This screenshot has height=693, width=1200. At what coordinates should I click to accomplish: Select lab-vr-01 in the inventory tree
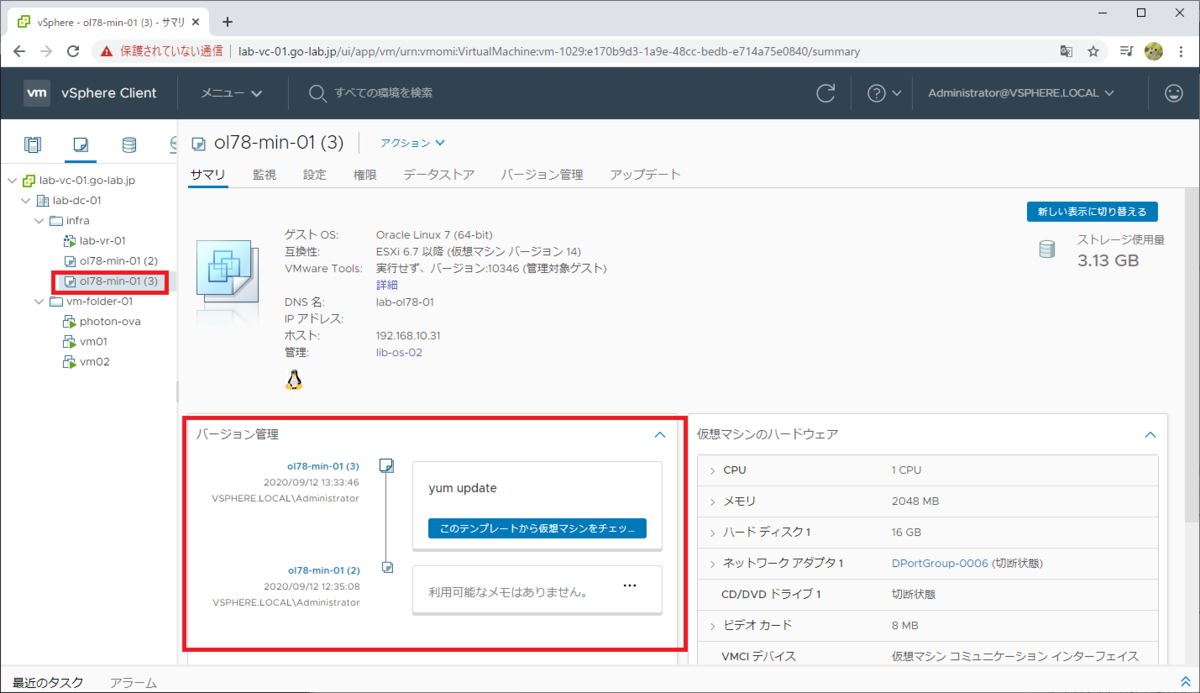point(102,240)
